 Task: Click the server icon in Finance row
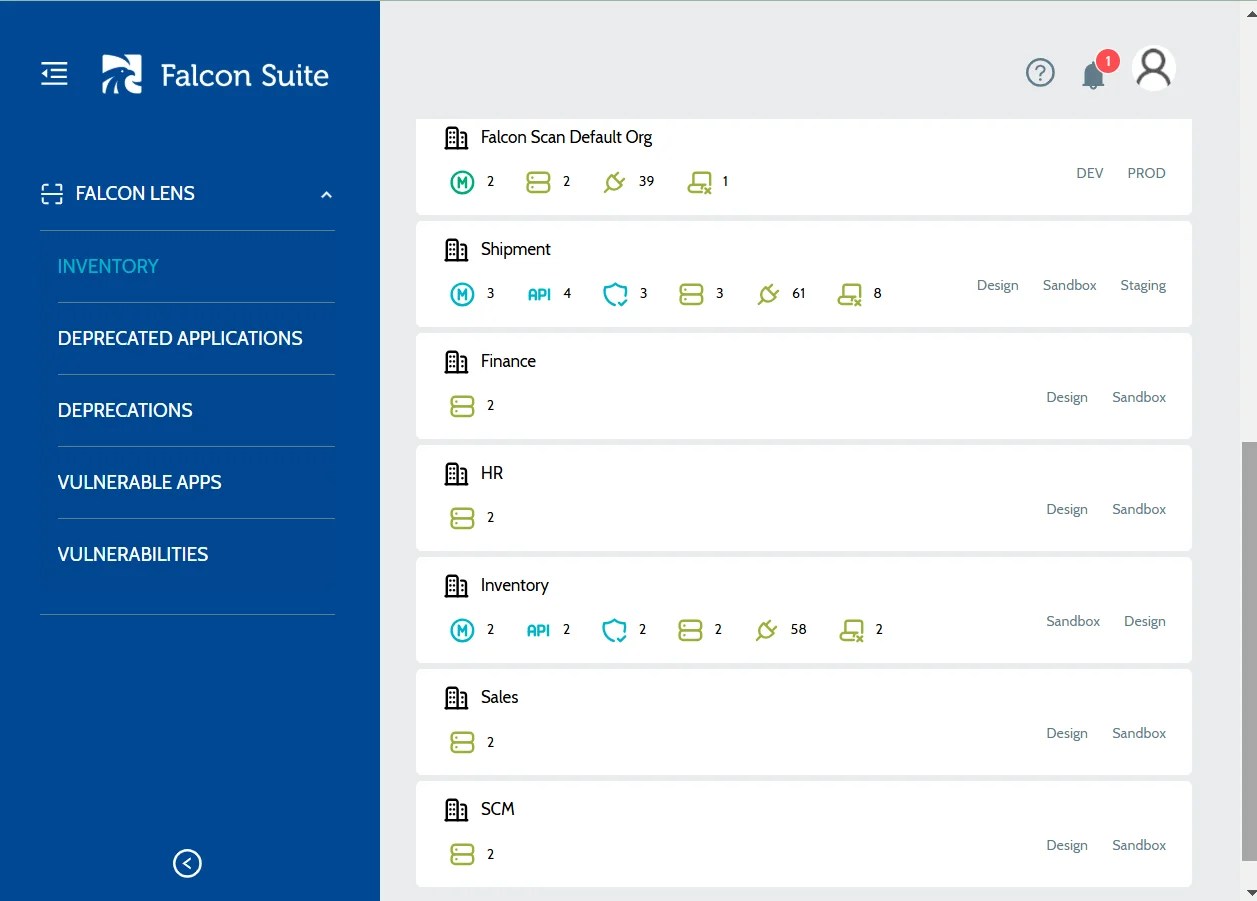point(462,406)
